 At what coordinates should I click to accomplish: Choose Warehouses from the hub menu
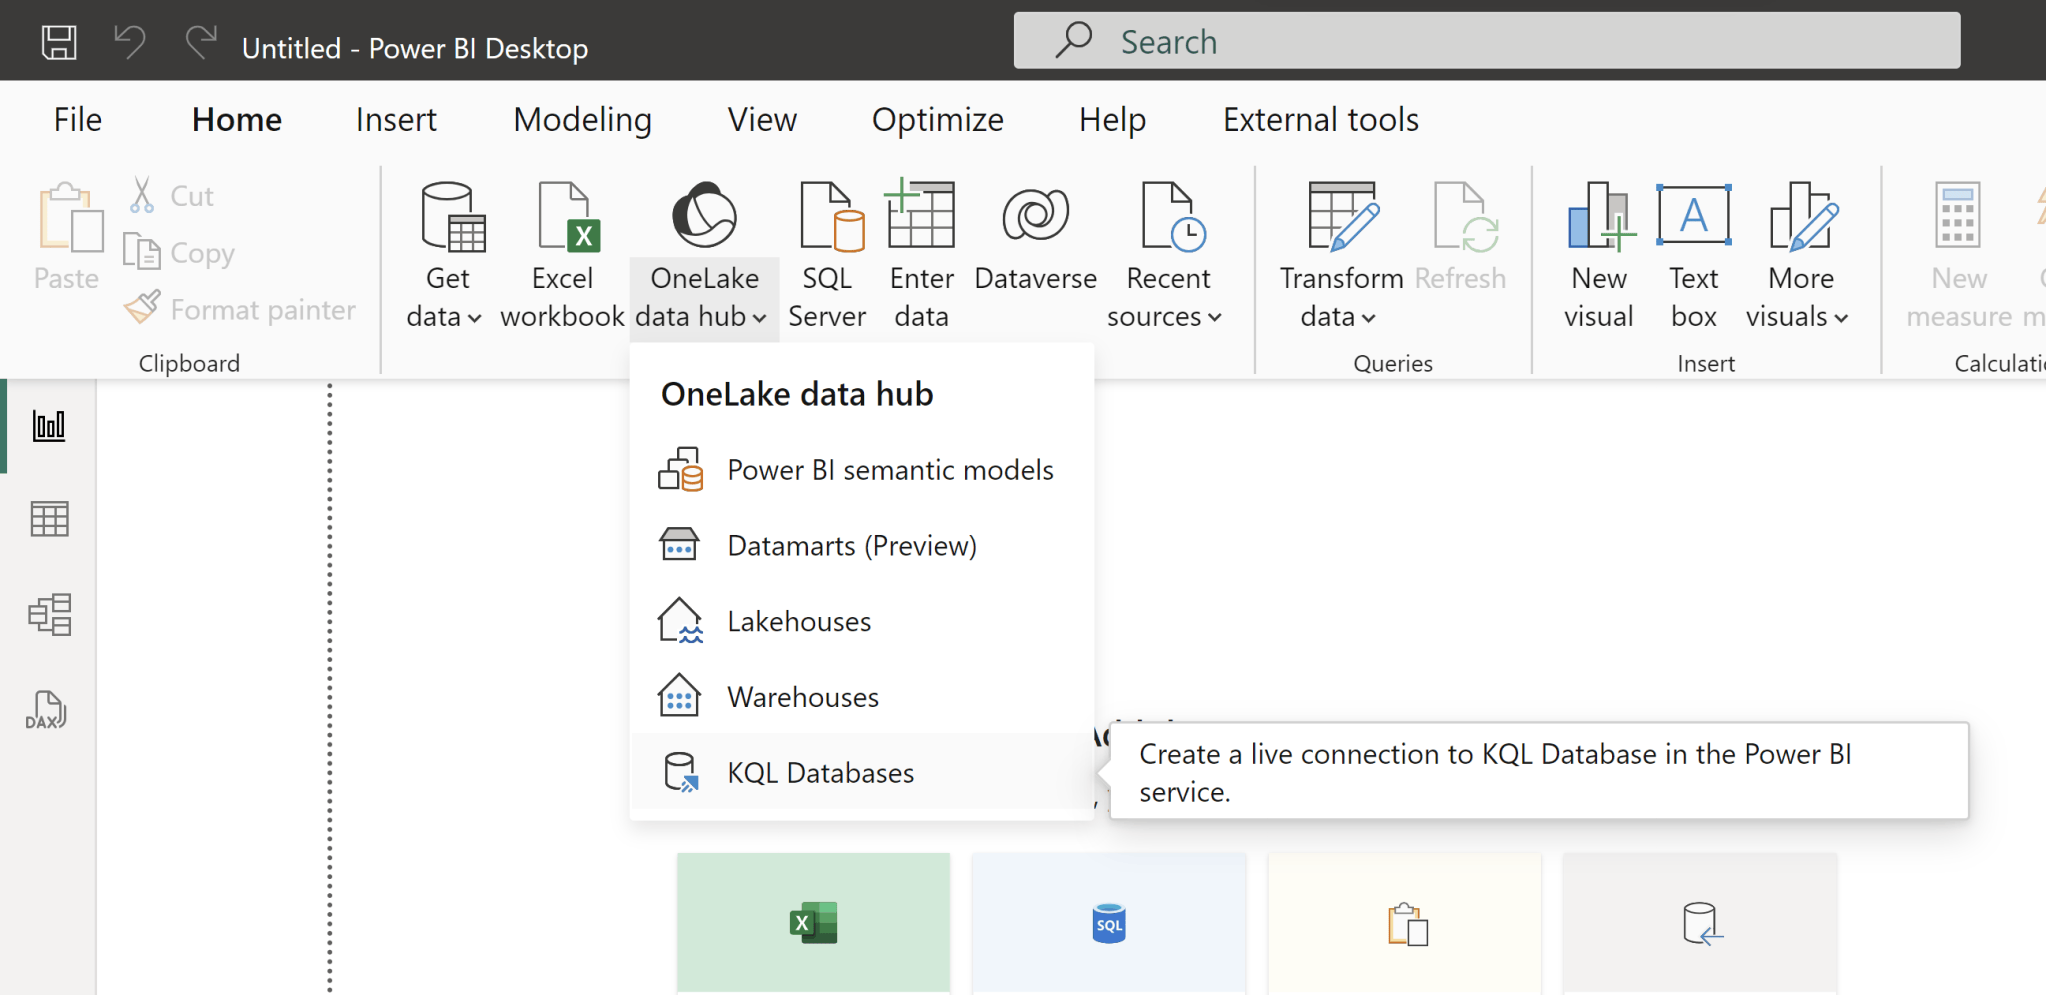point(862,697)
